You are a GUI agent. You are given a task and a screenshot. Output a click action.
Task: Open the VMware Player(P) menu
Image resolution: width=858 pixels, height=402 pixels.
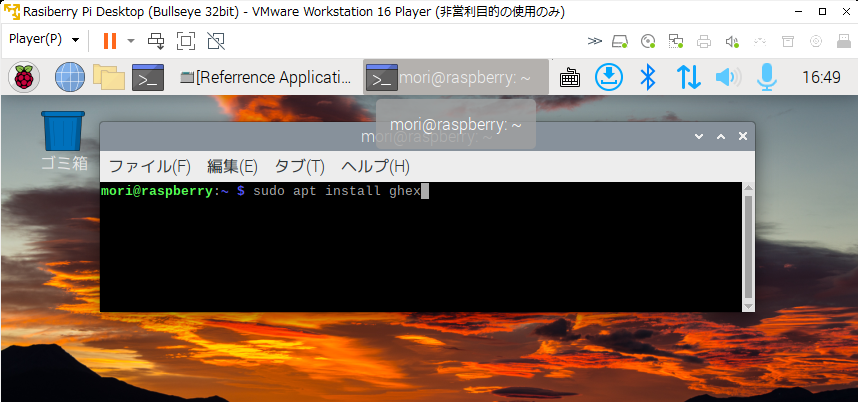click(44, 40)
